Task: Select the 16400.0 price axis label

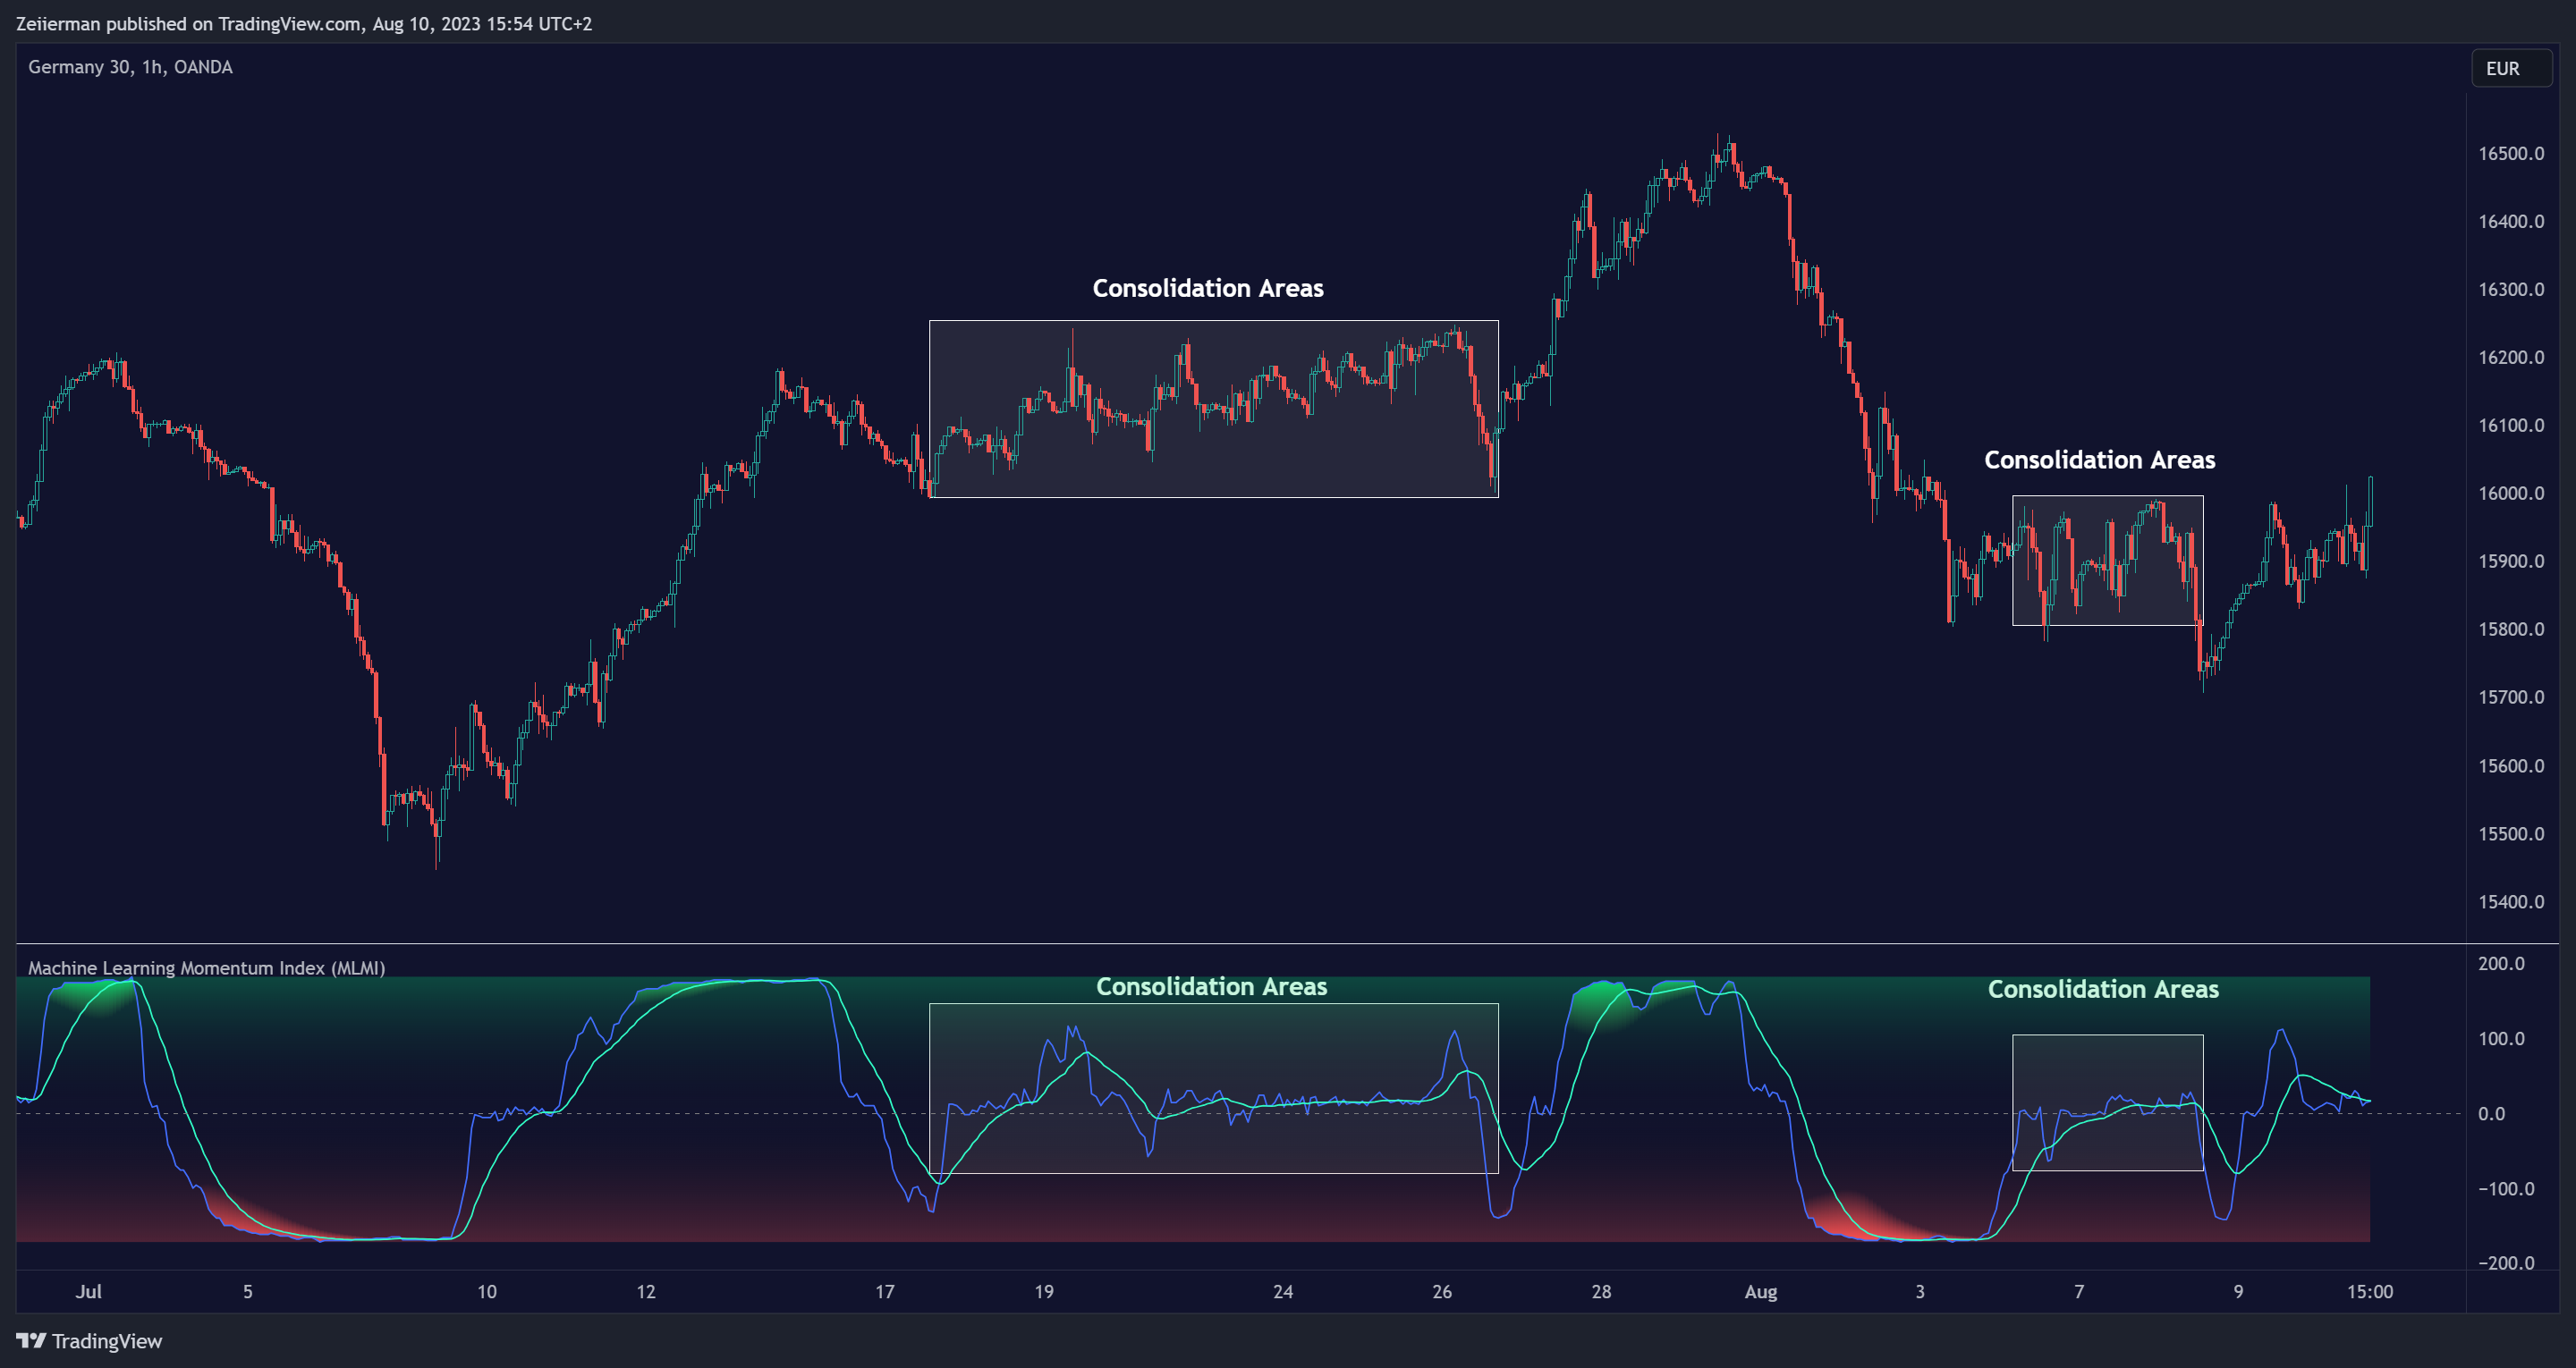Action: click(x=2511, y=221)
